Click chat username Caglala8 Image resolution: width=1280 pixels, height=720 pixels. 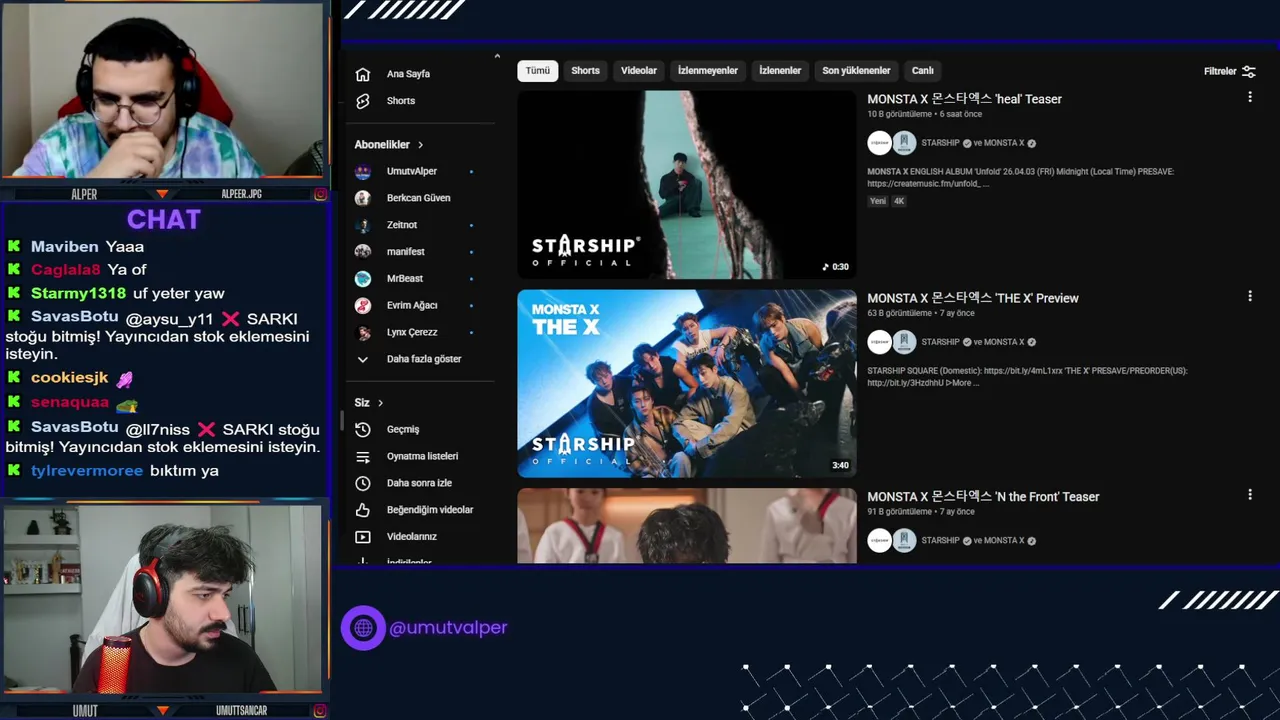click(66, 270)
